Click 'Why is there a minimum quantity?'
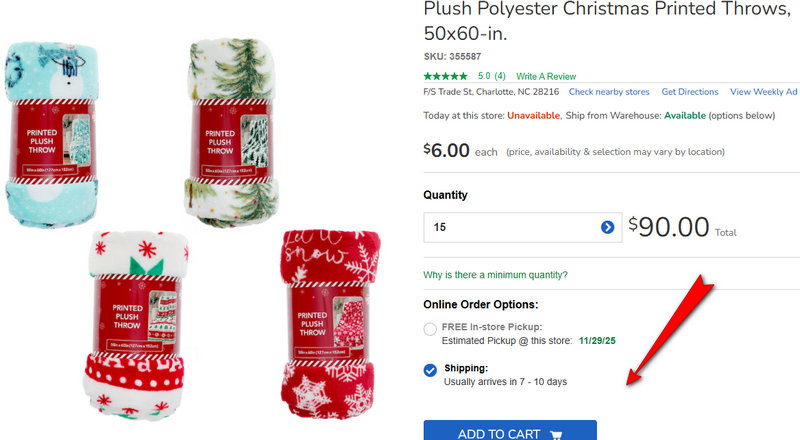Screen dimensions: 800x440 496,275
